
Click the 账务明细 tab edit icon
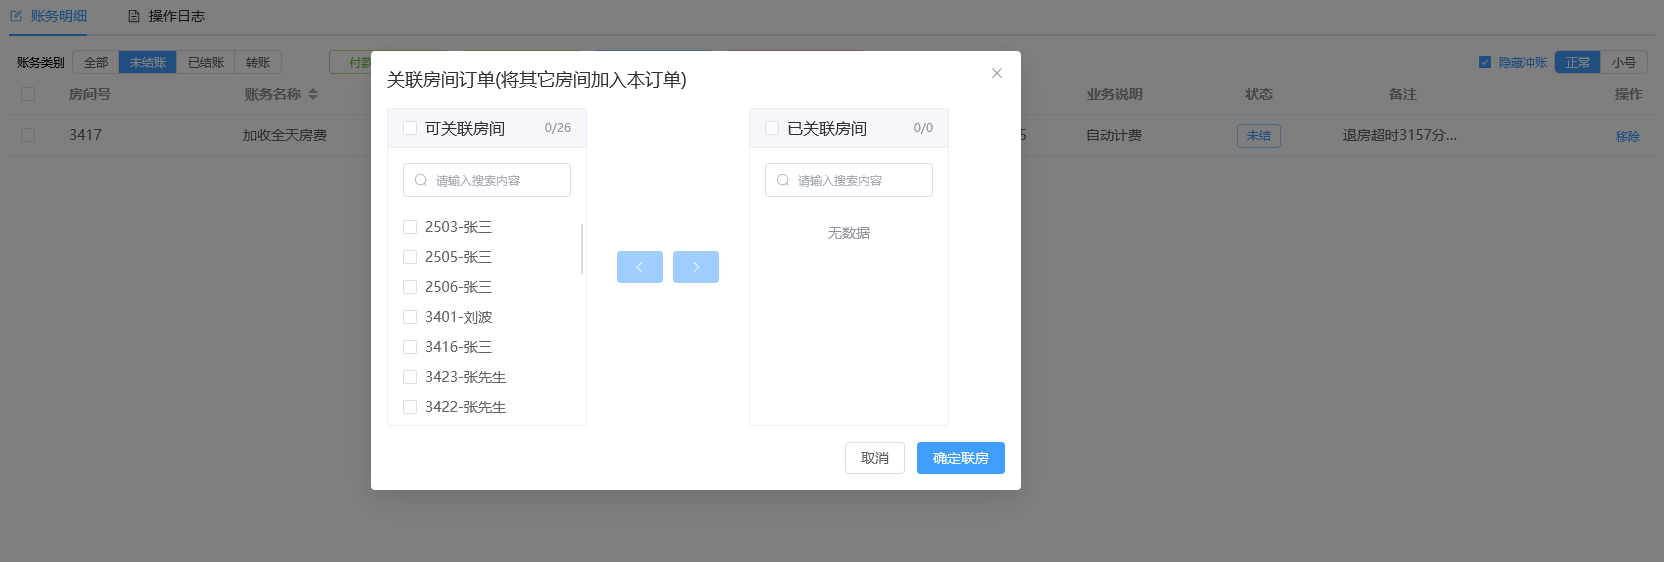[16, 16]
